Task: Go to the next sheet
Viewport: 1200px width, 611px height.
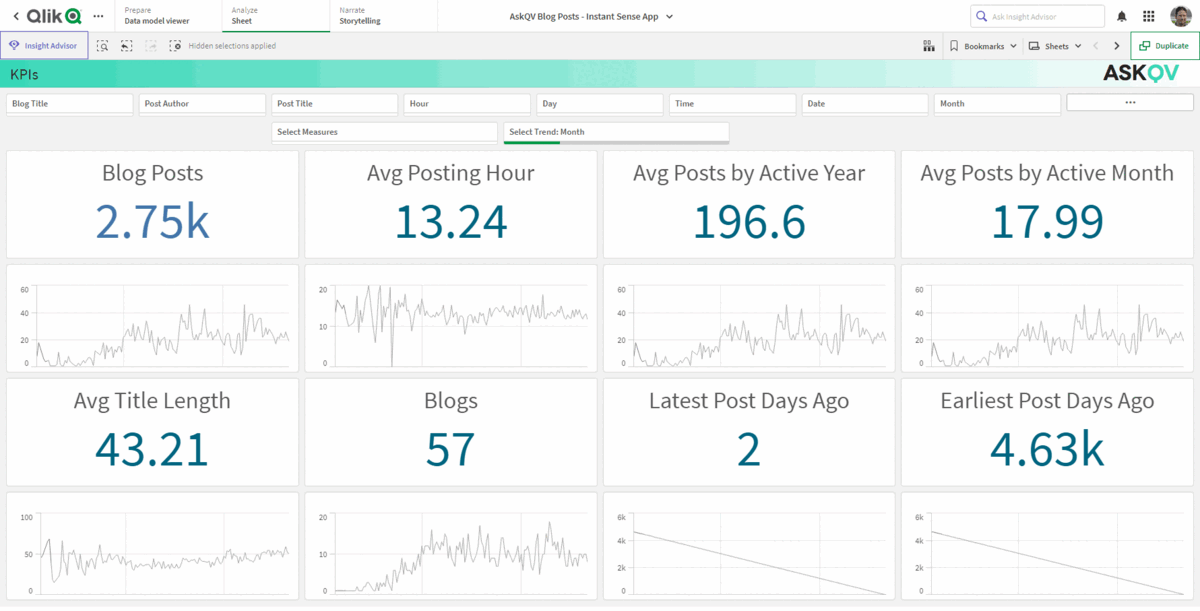Action: tap(1117, 46)
